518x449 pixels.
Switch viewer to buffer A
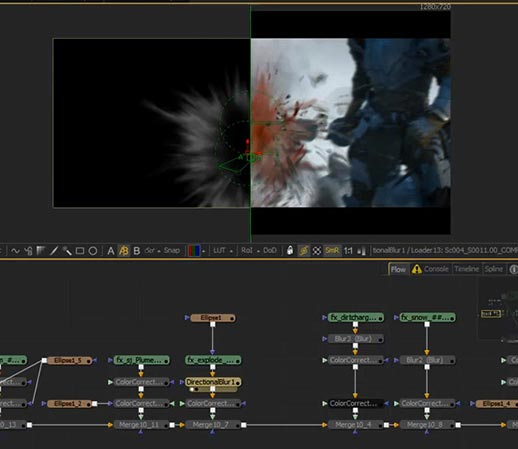[x=111, y=251]
